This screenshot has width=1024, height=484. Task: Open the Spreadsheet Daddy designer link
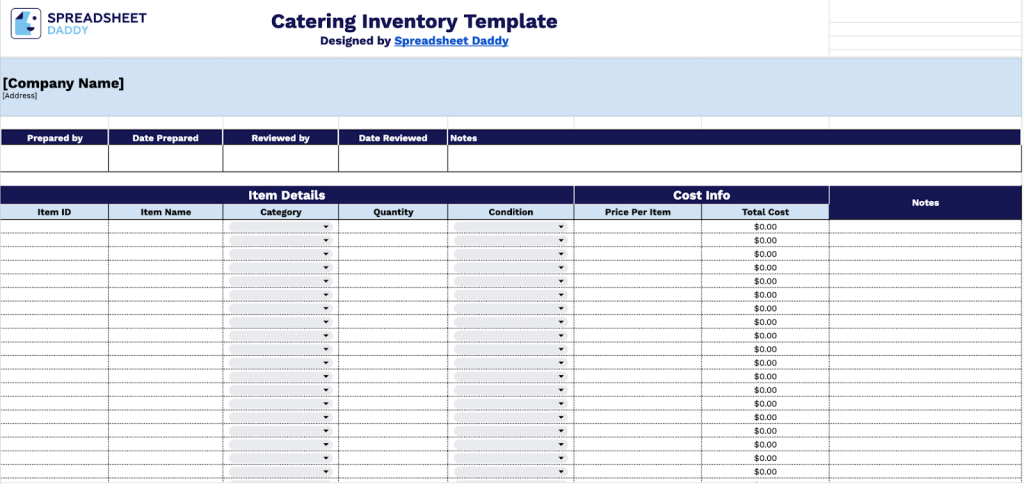point(451,41)
